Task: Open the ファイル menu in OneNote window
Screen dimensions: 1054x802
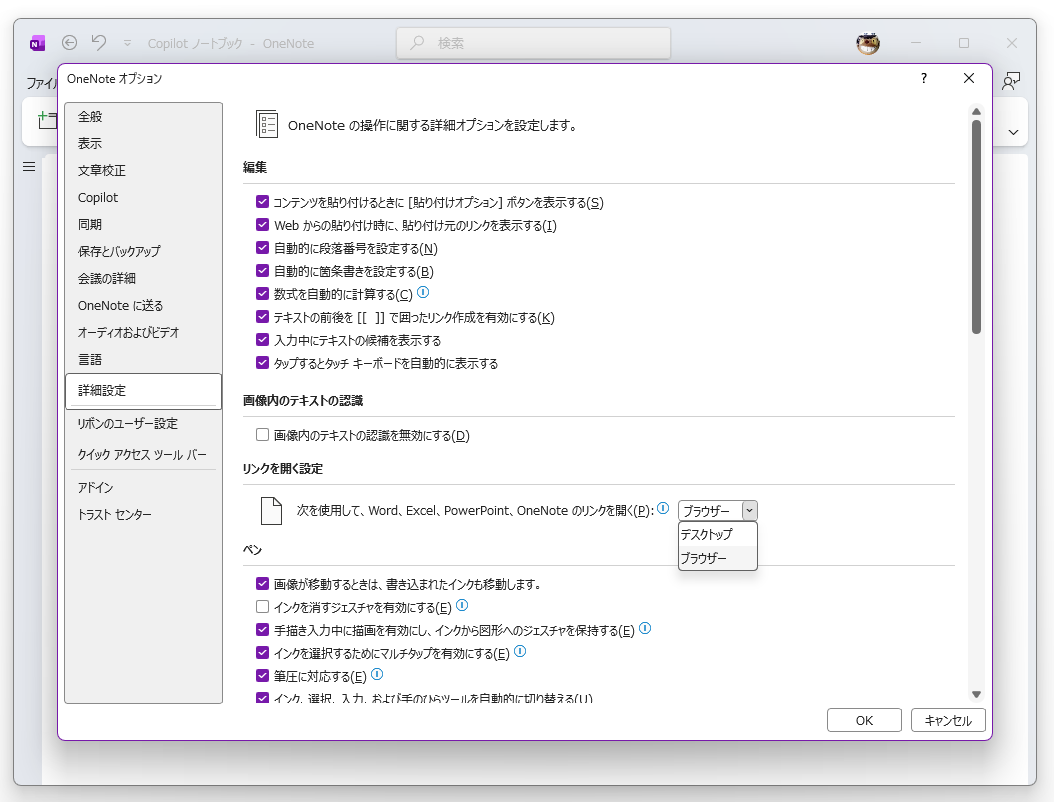Action: (41, 83)
